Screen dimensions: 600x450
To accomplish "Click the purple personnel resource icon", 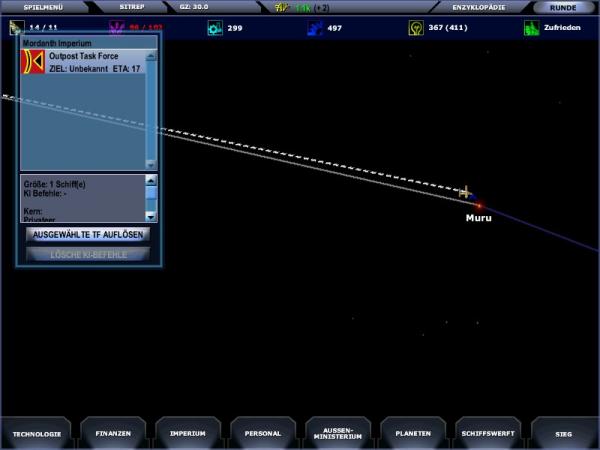I will click(116, 28).
